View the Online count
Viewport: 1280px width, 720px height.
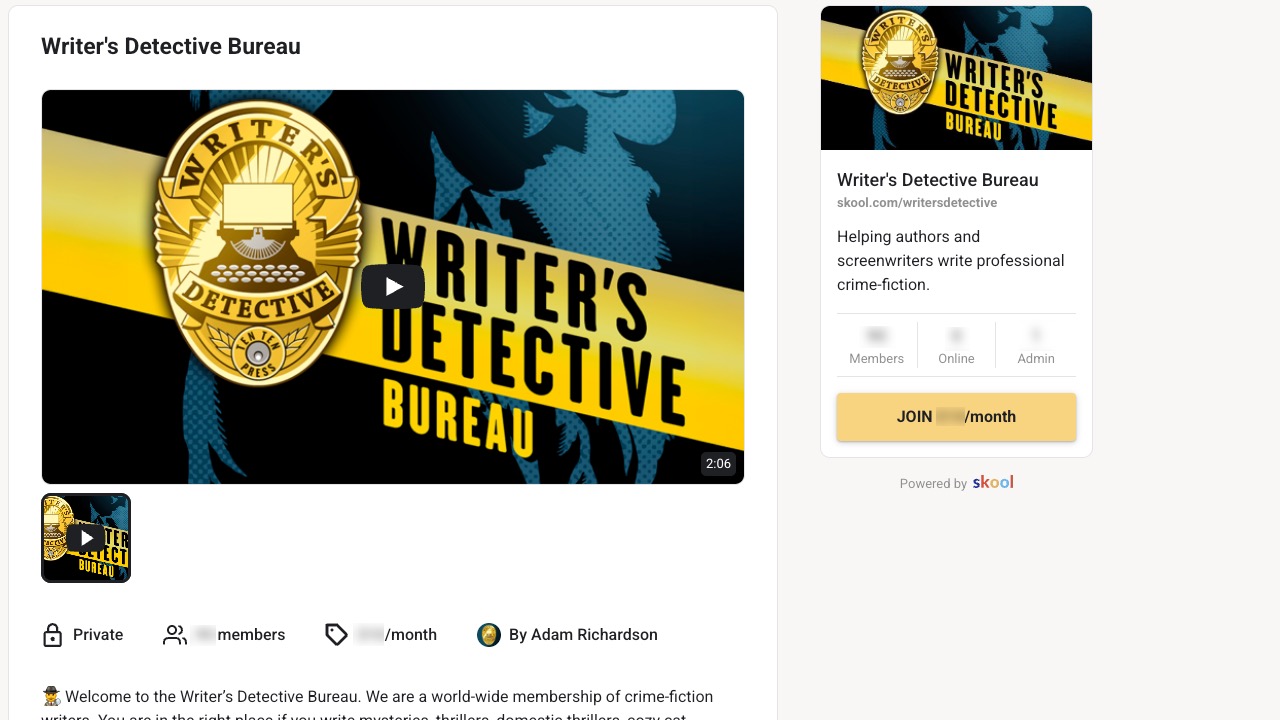pyautogui.click(x=956, y=345)
